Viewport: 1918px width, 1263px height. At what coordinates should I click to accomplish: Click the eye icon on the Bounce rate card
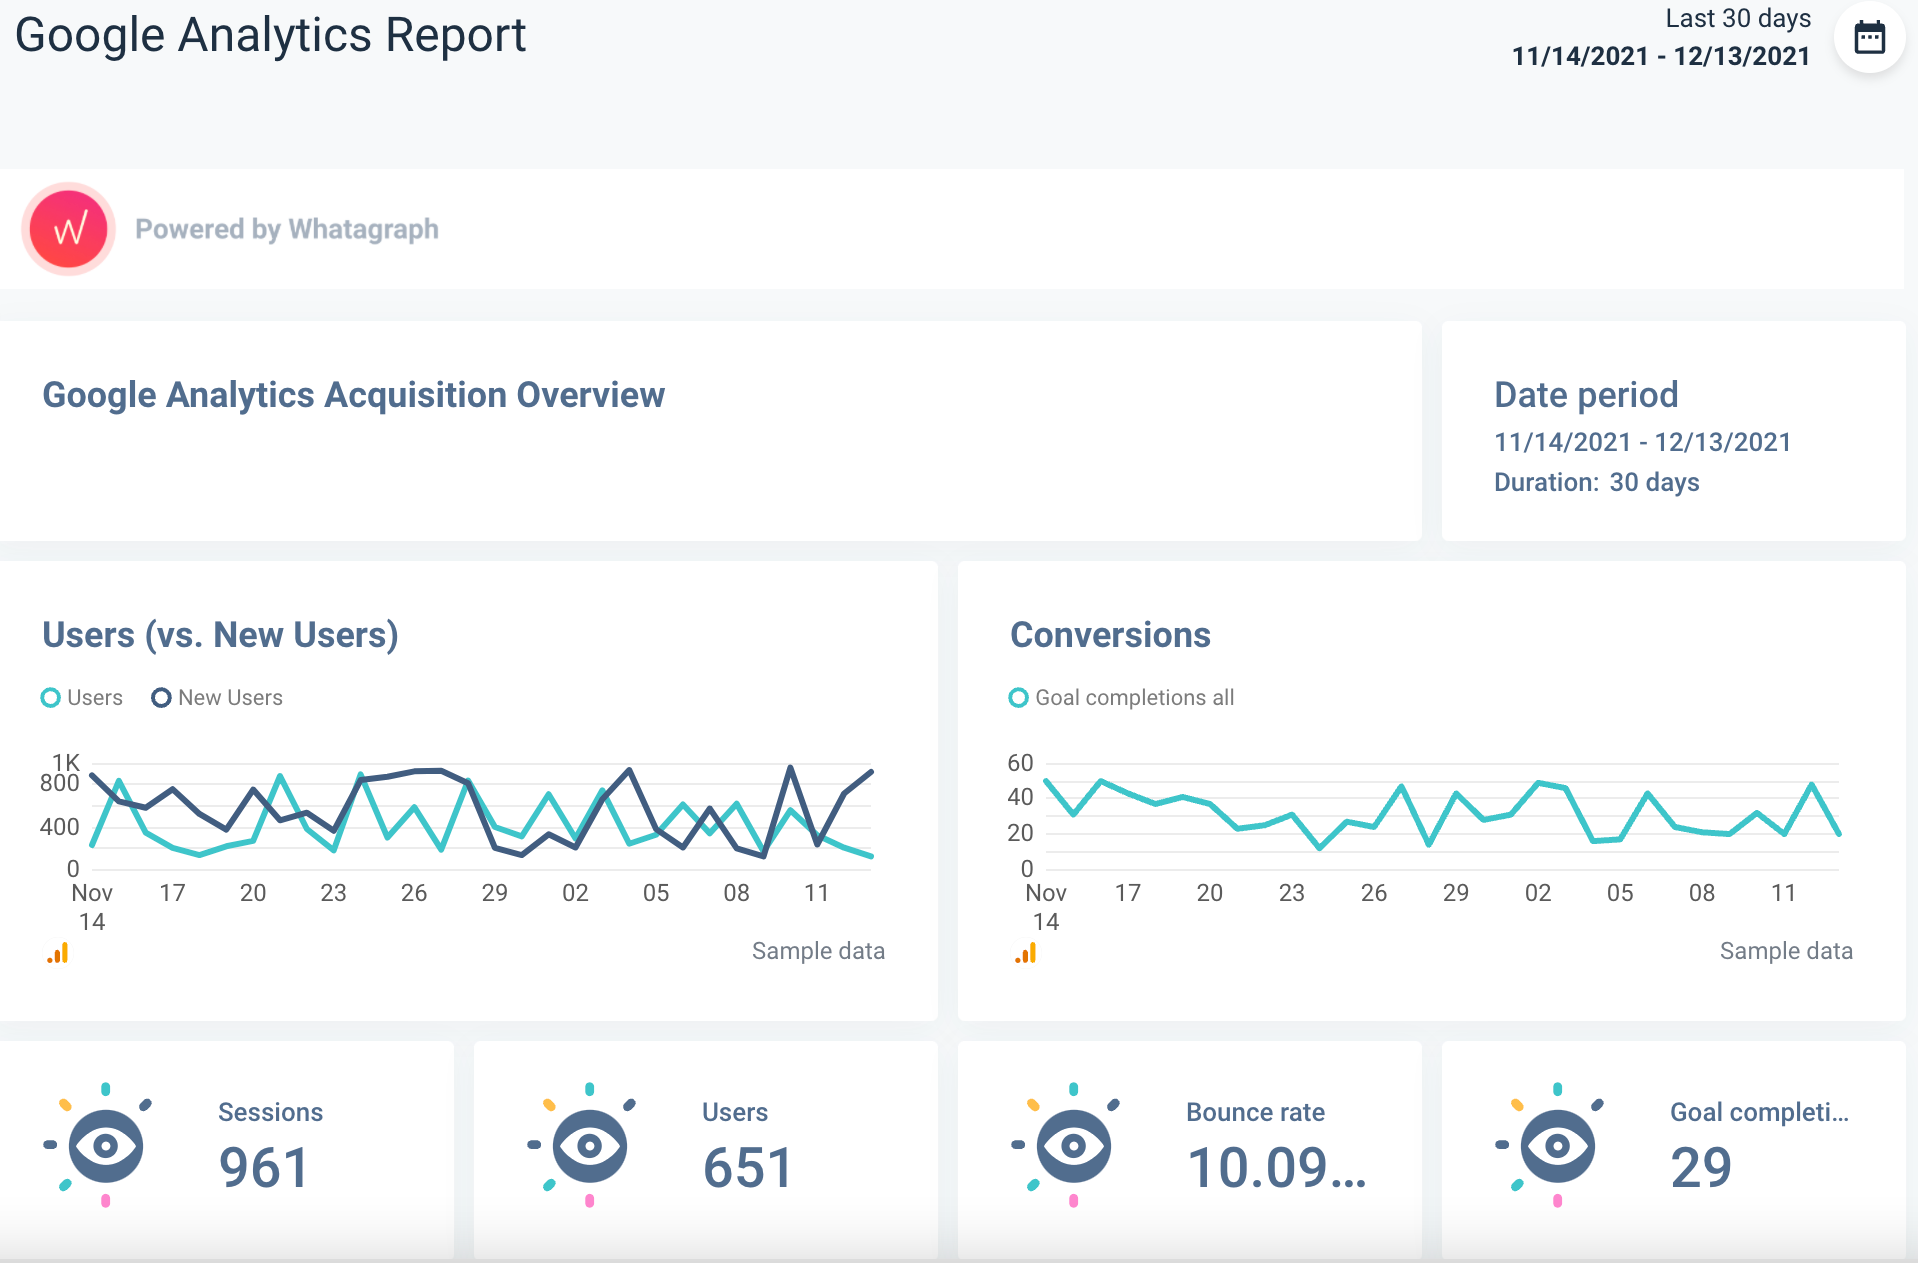[1072, 1146]
